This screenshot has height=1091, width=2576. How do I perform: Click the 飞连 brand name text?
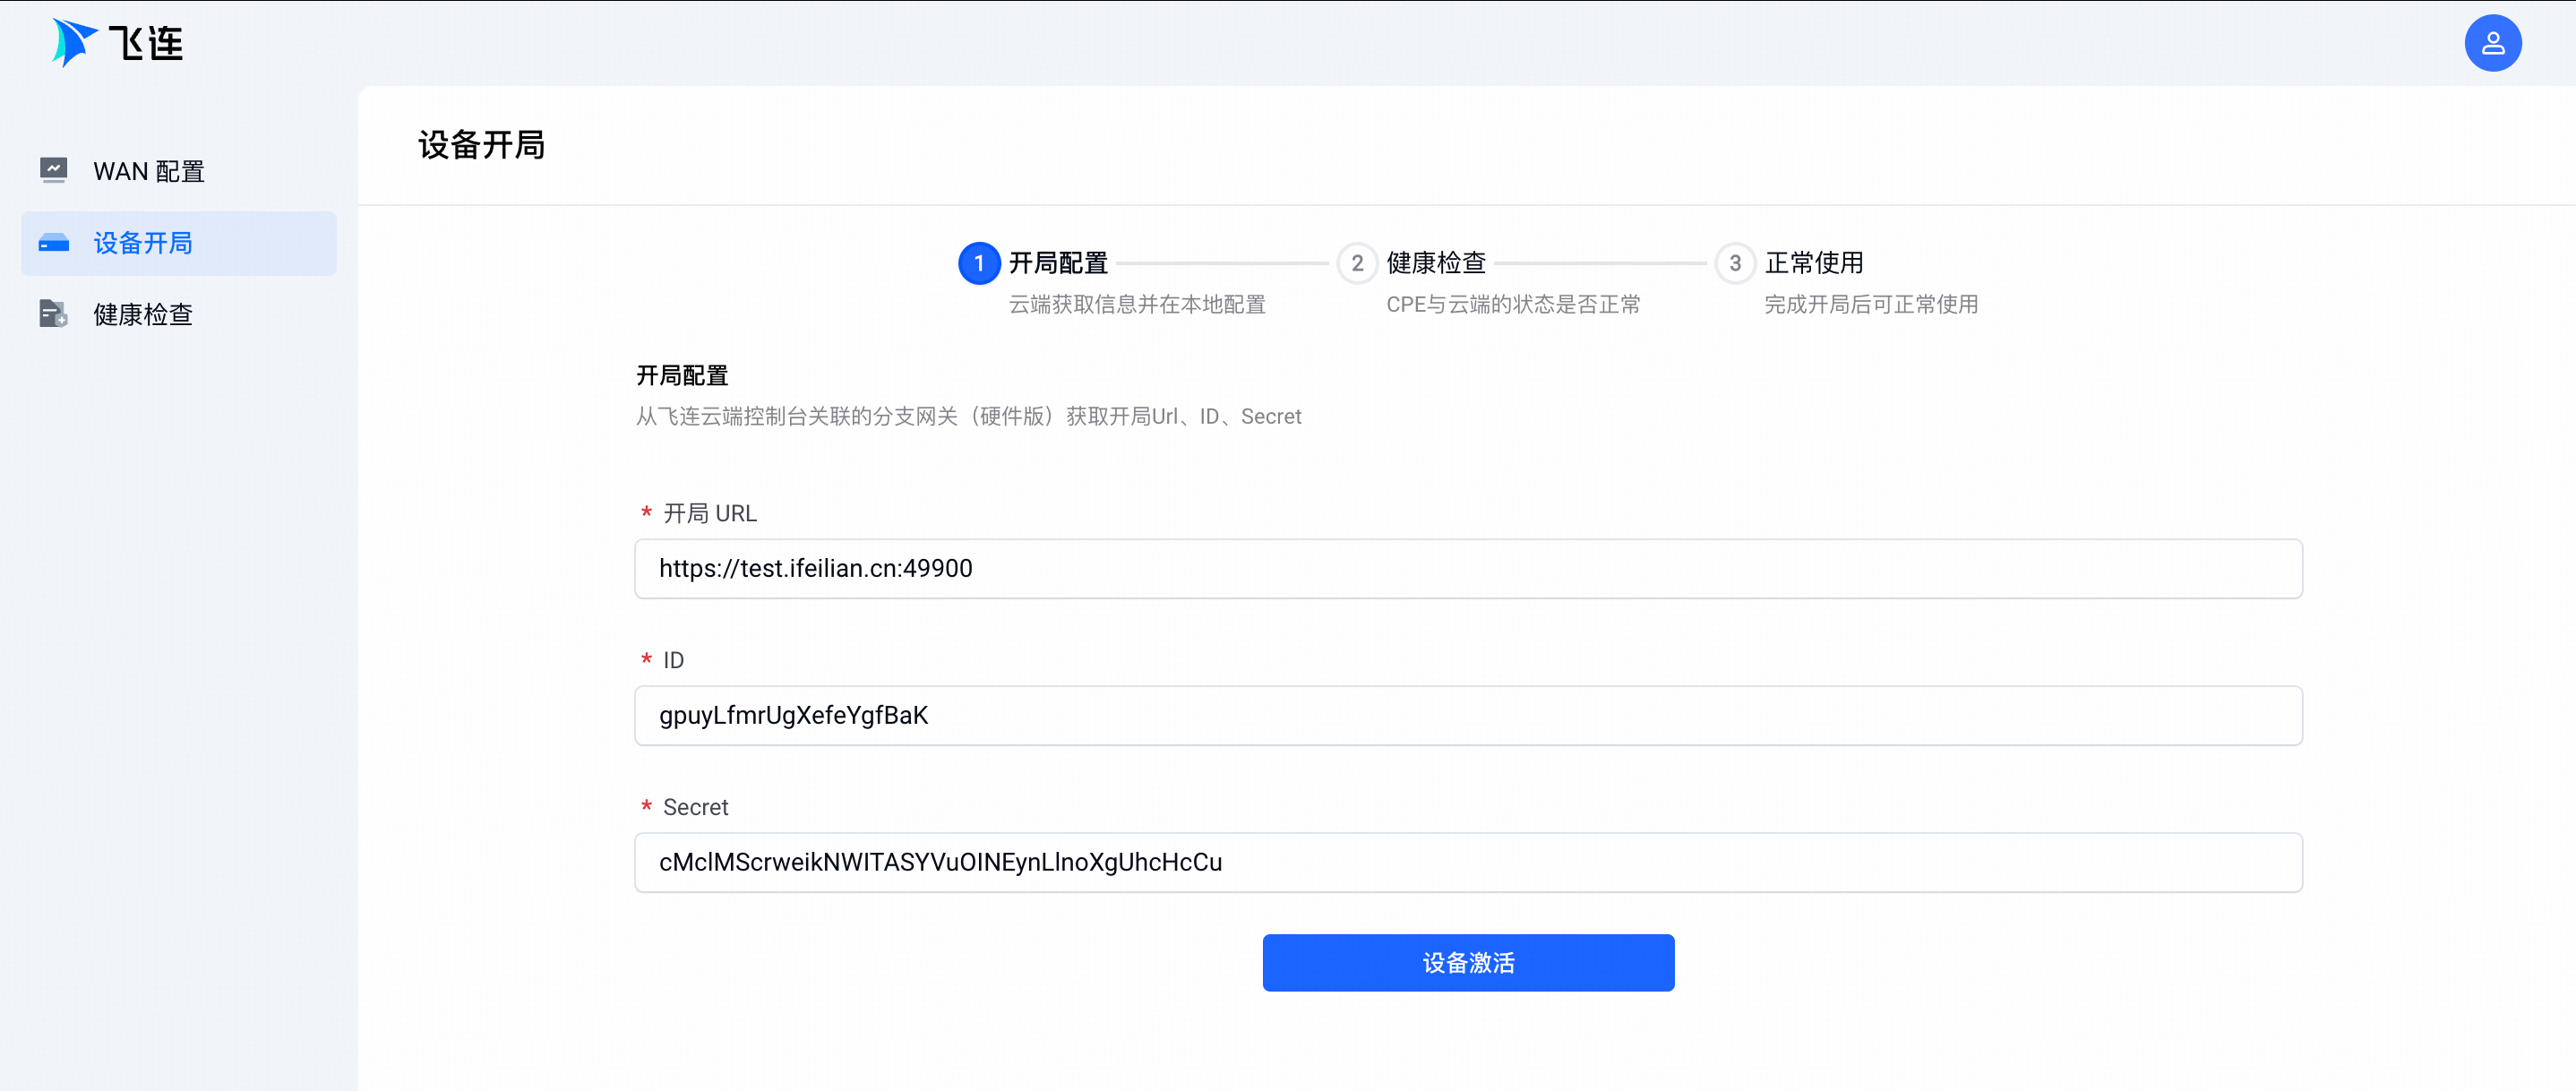pyautogui.click(x=146, y=43)
